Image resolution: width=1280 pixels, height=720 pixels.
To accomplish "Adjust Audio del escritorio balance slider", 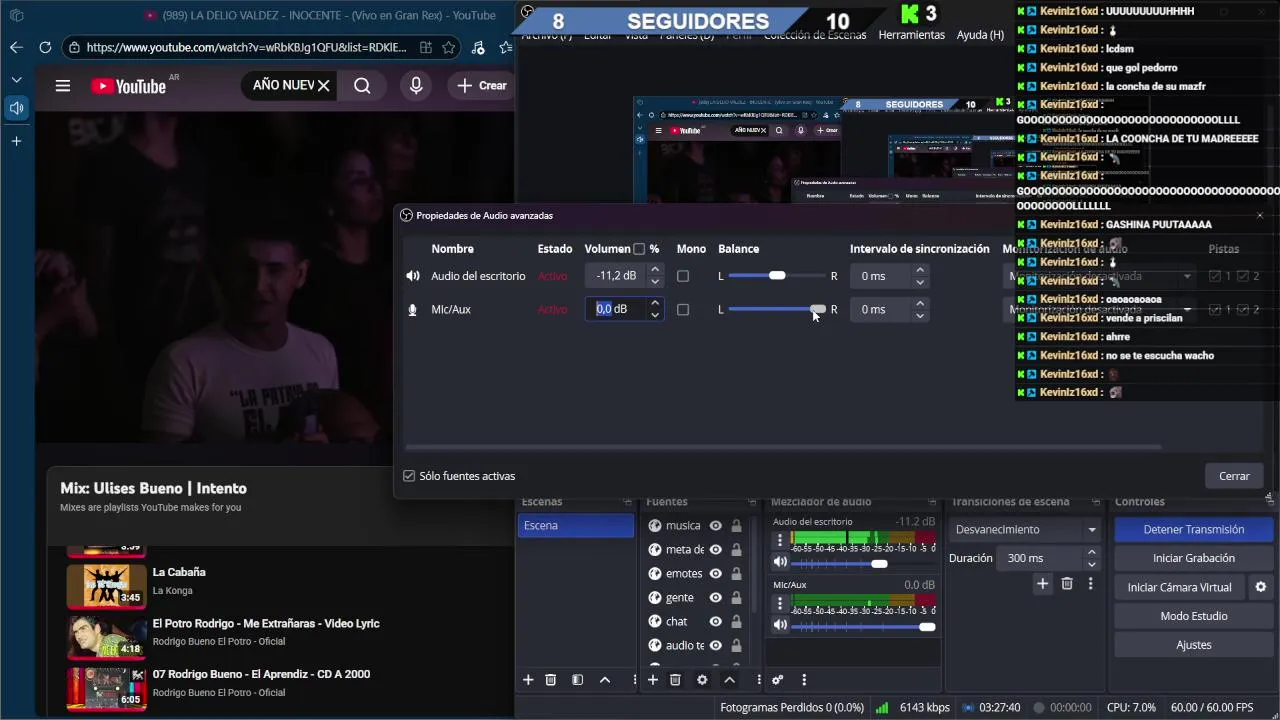I will point(777,276).
